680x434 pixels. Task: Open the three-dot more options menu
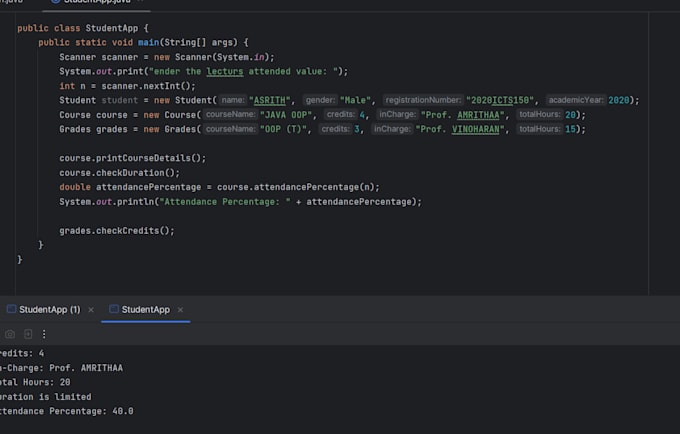[x=44, y=334]
